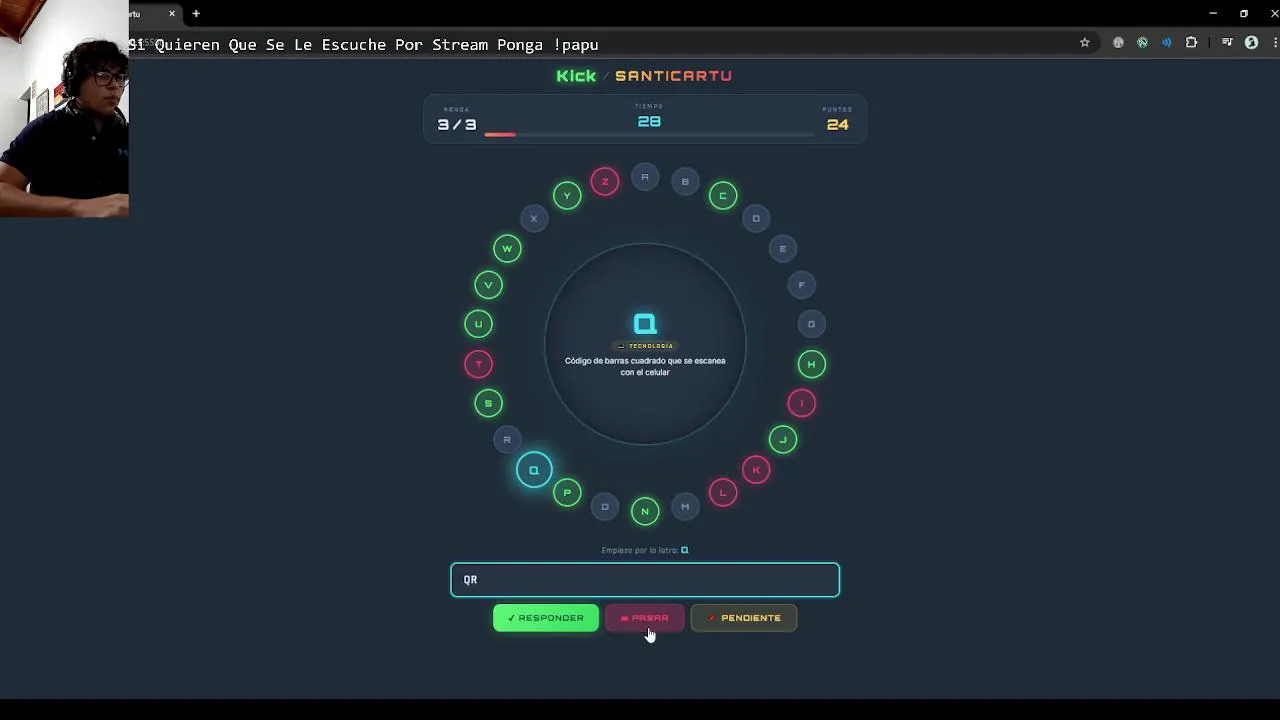Select green letter V circle

tap(488, 285)
